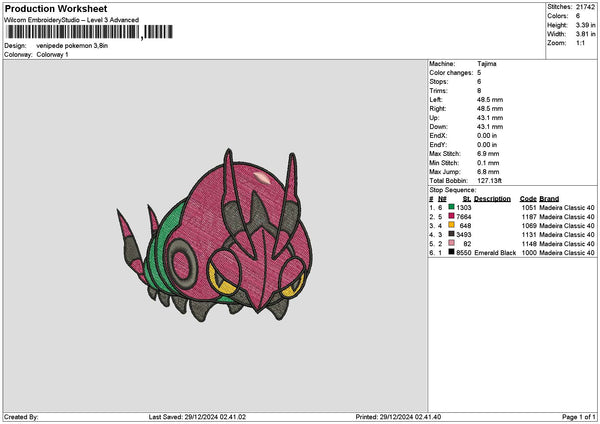Click design name venipede pokemon 3,8in
The height and width of the screenshot is (424, 600).
[72, 46]
